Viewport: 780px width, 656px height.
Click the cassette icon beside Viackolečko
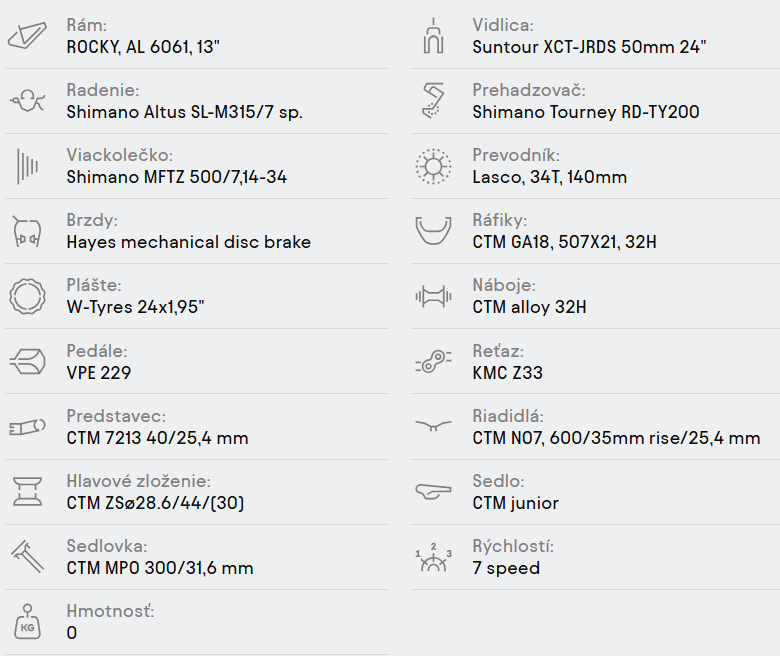pyautogui.click(x=28, y=166)
